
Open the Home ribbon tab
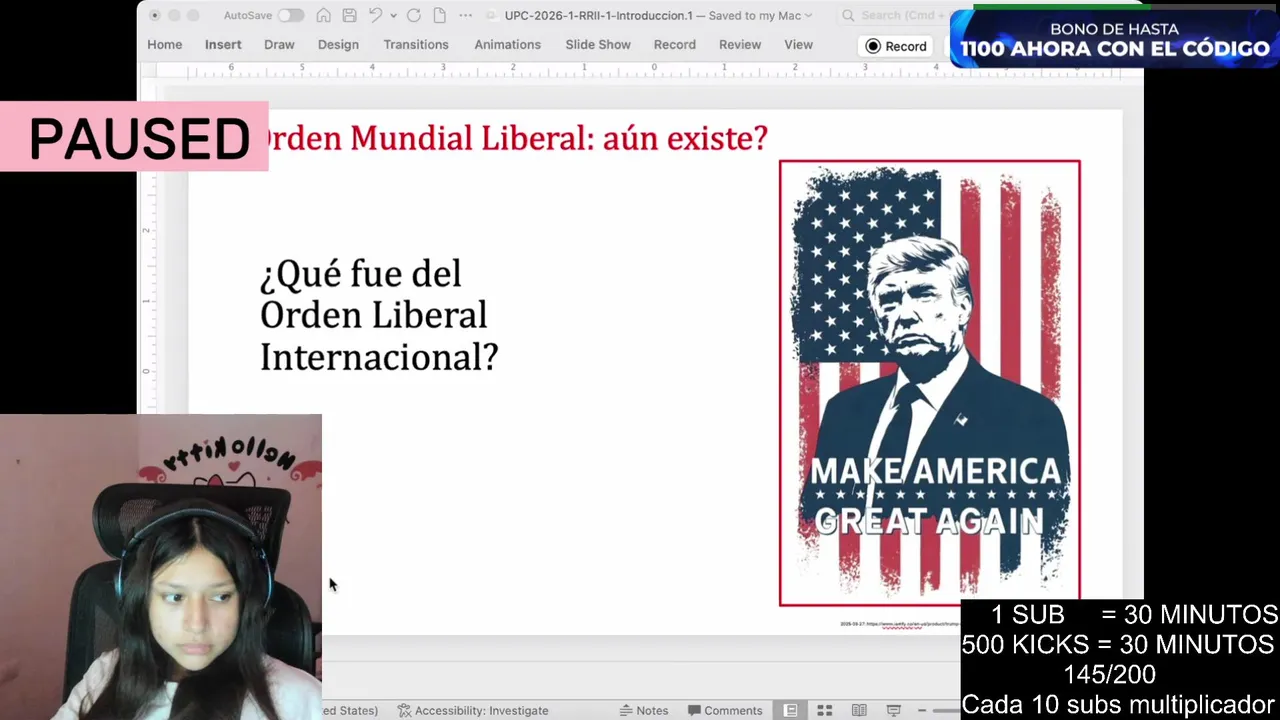165,45
